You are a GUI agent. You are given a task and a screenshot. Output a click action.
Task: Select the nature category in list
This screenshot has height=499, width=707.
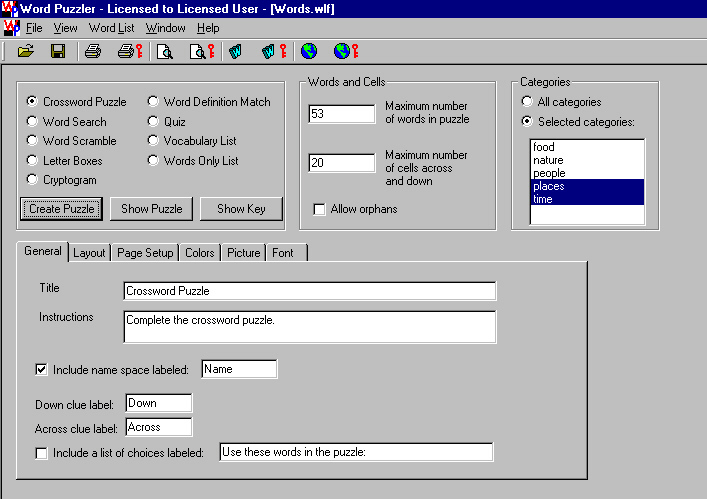coord(587,160)
